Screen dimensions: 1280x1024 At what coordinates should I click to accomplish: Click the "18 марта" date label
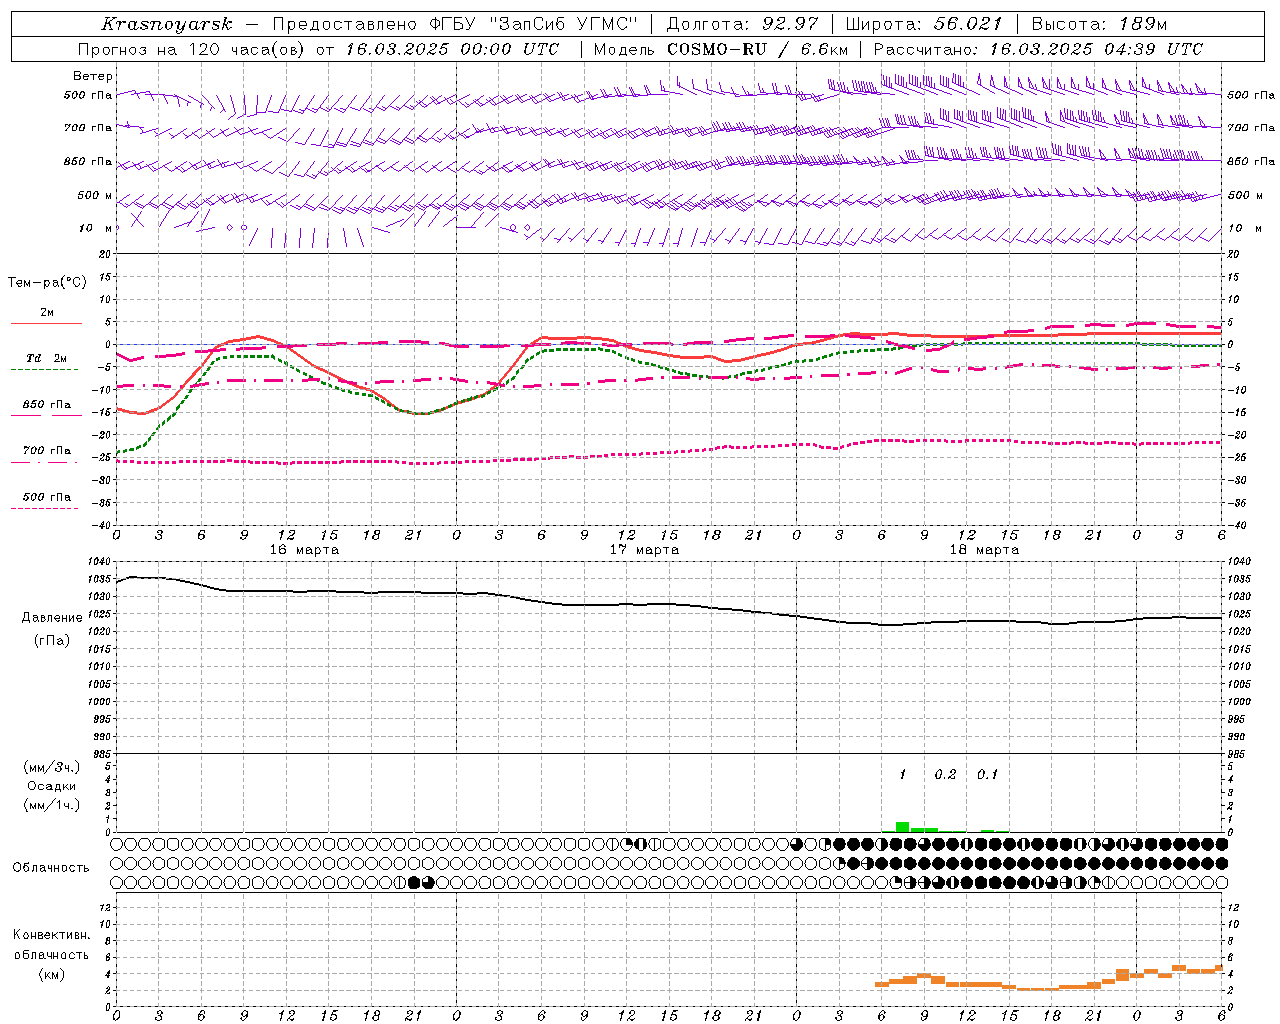pyautogui.click(x=984, y=550)
